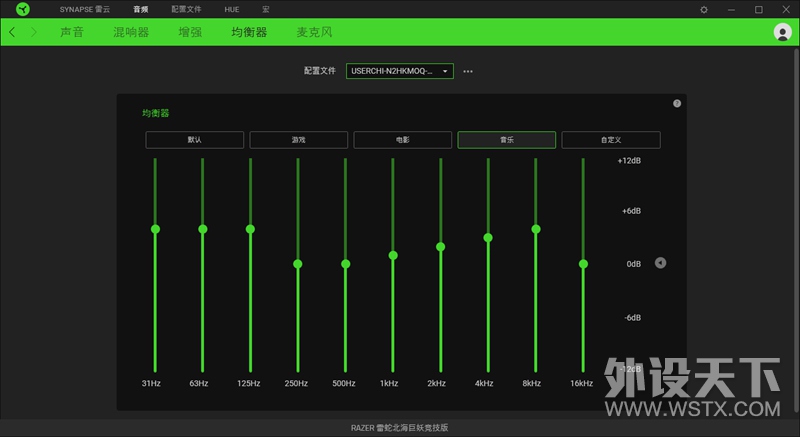Click the 31Hz slider handle
800x437 pixels.
[x=156, y=229]
